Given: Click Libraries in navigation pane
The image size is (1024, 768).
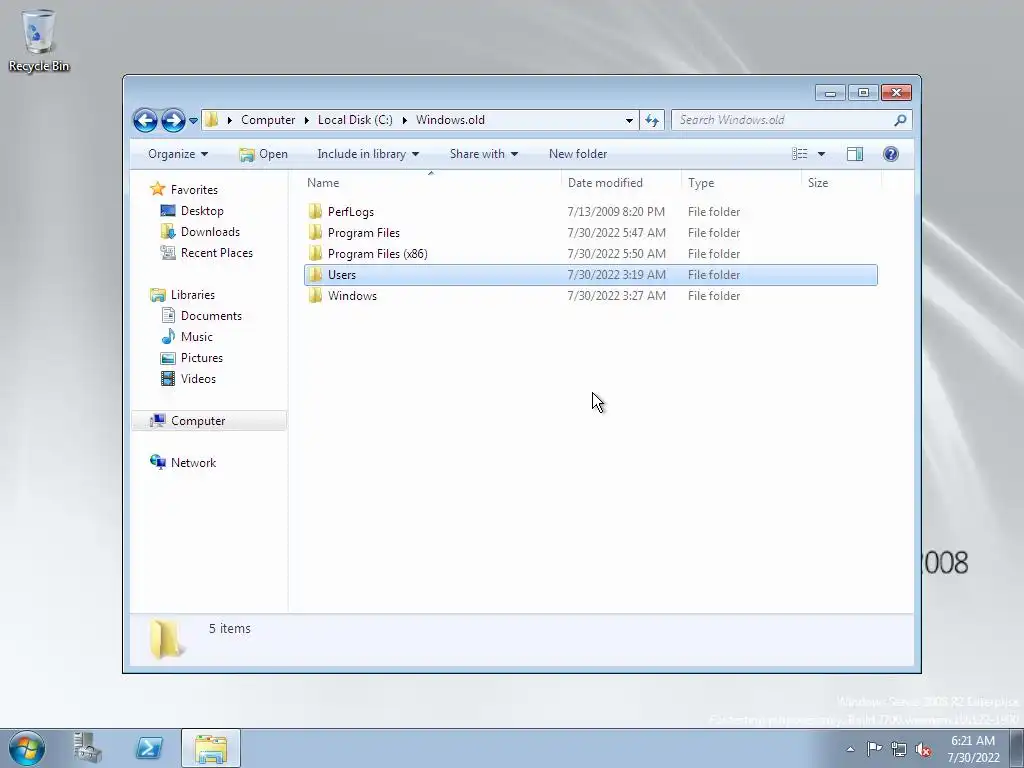Looking at the screenshot, I should [x=193, y=295].
